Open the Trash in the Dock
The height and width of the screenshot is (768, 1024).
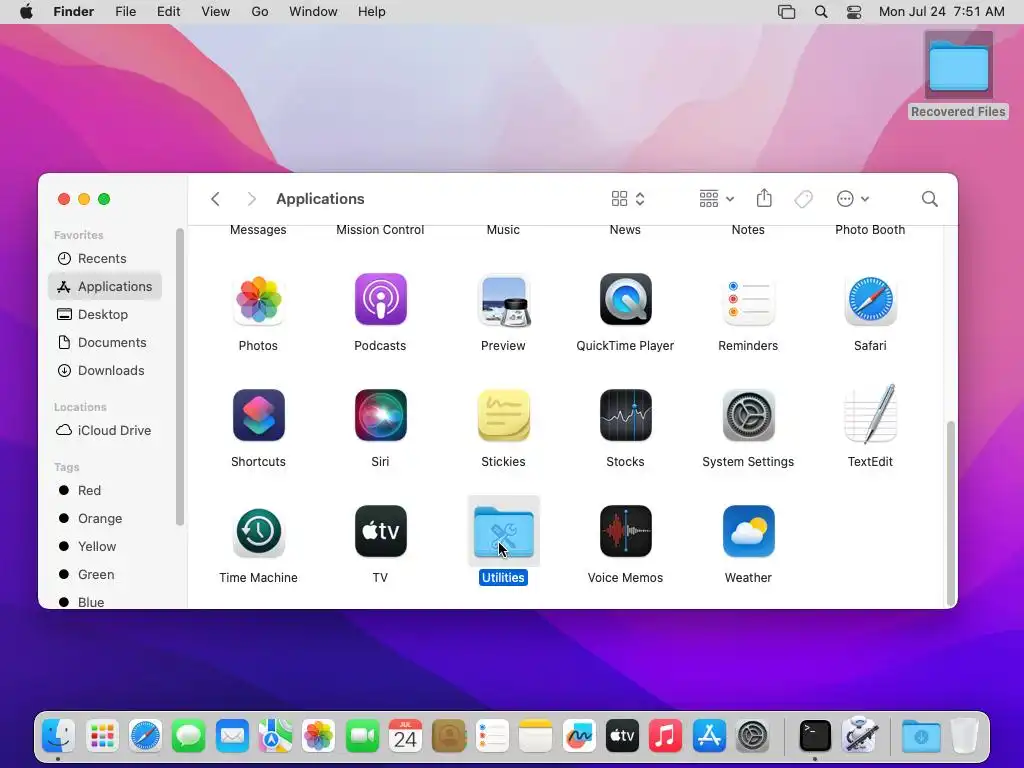pyautogui.click(x=964, y=736)
